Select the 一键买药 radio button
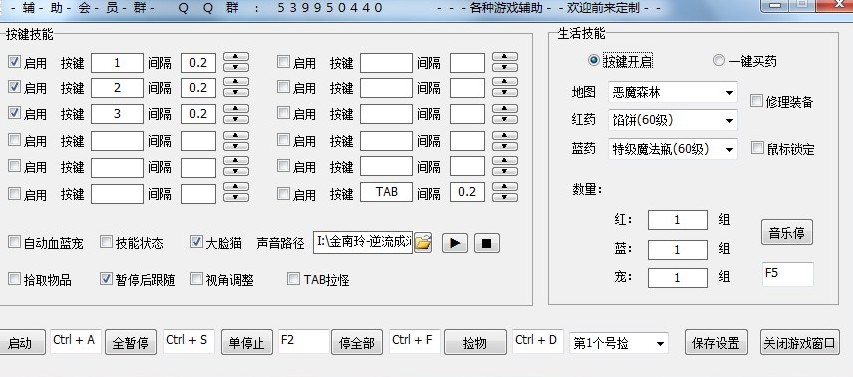The width and height of the screenshot is (853, 377). point(719,60)
